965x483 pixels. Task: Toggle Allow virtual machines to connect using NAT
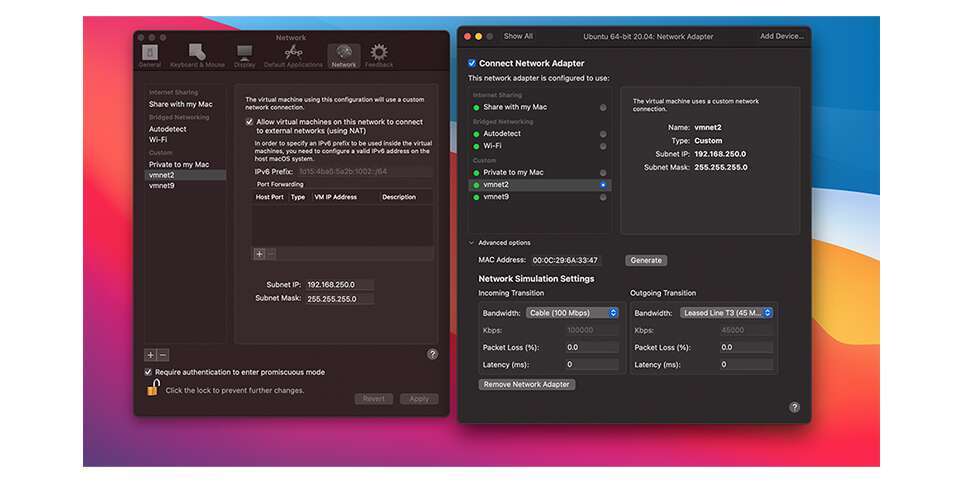pyautogui.click(x=249, y=122)
